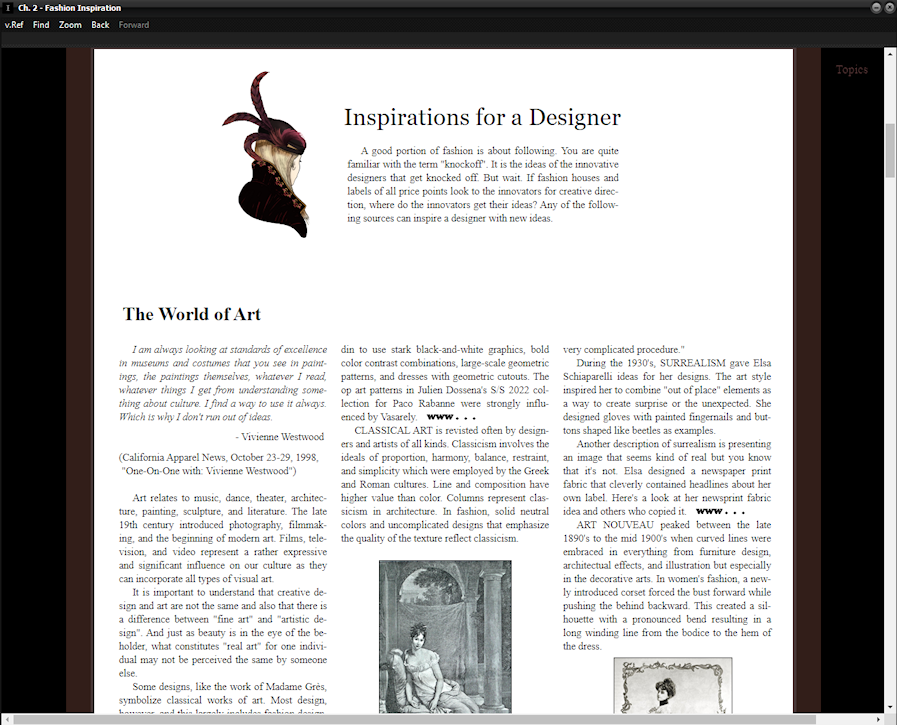
Task: Click the words 'ART NOUVEAU' in column three
Action: 614,525
